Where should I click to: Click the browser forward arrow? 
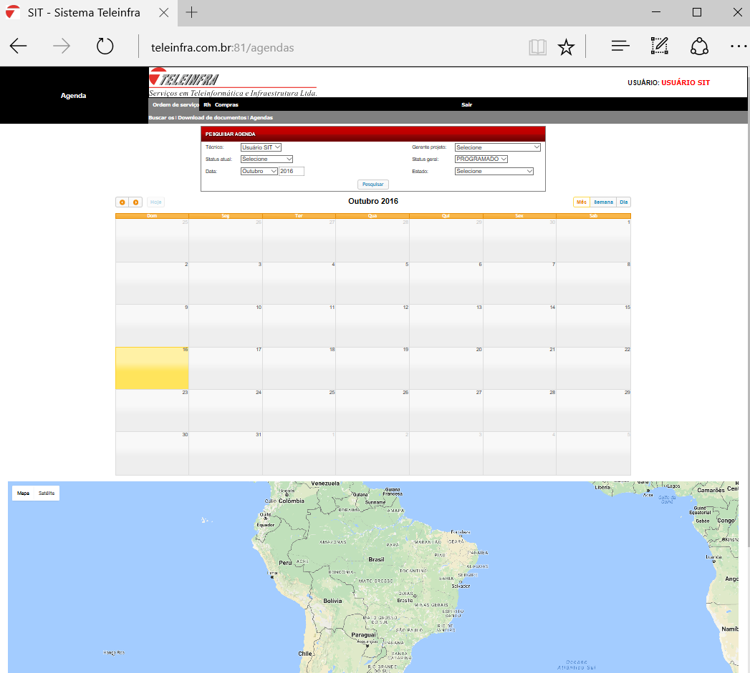(61, 46)
